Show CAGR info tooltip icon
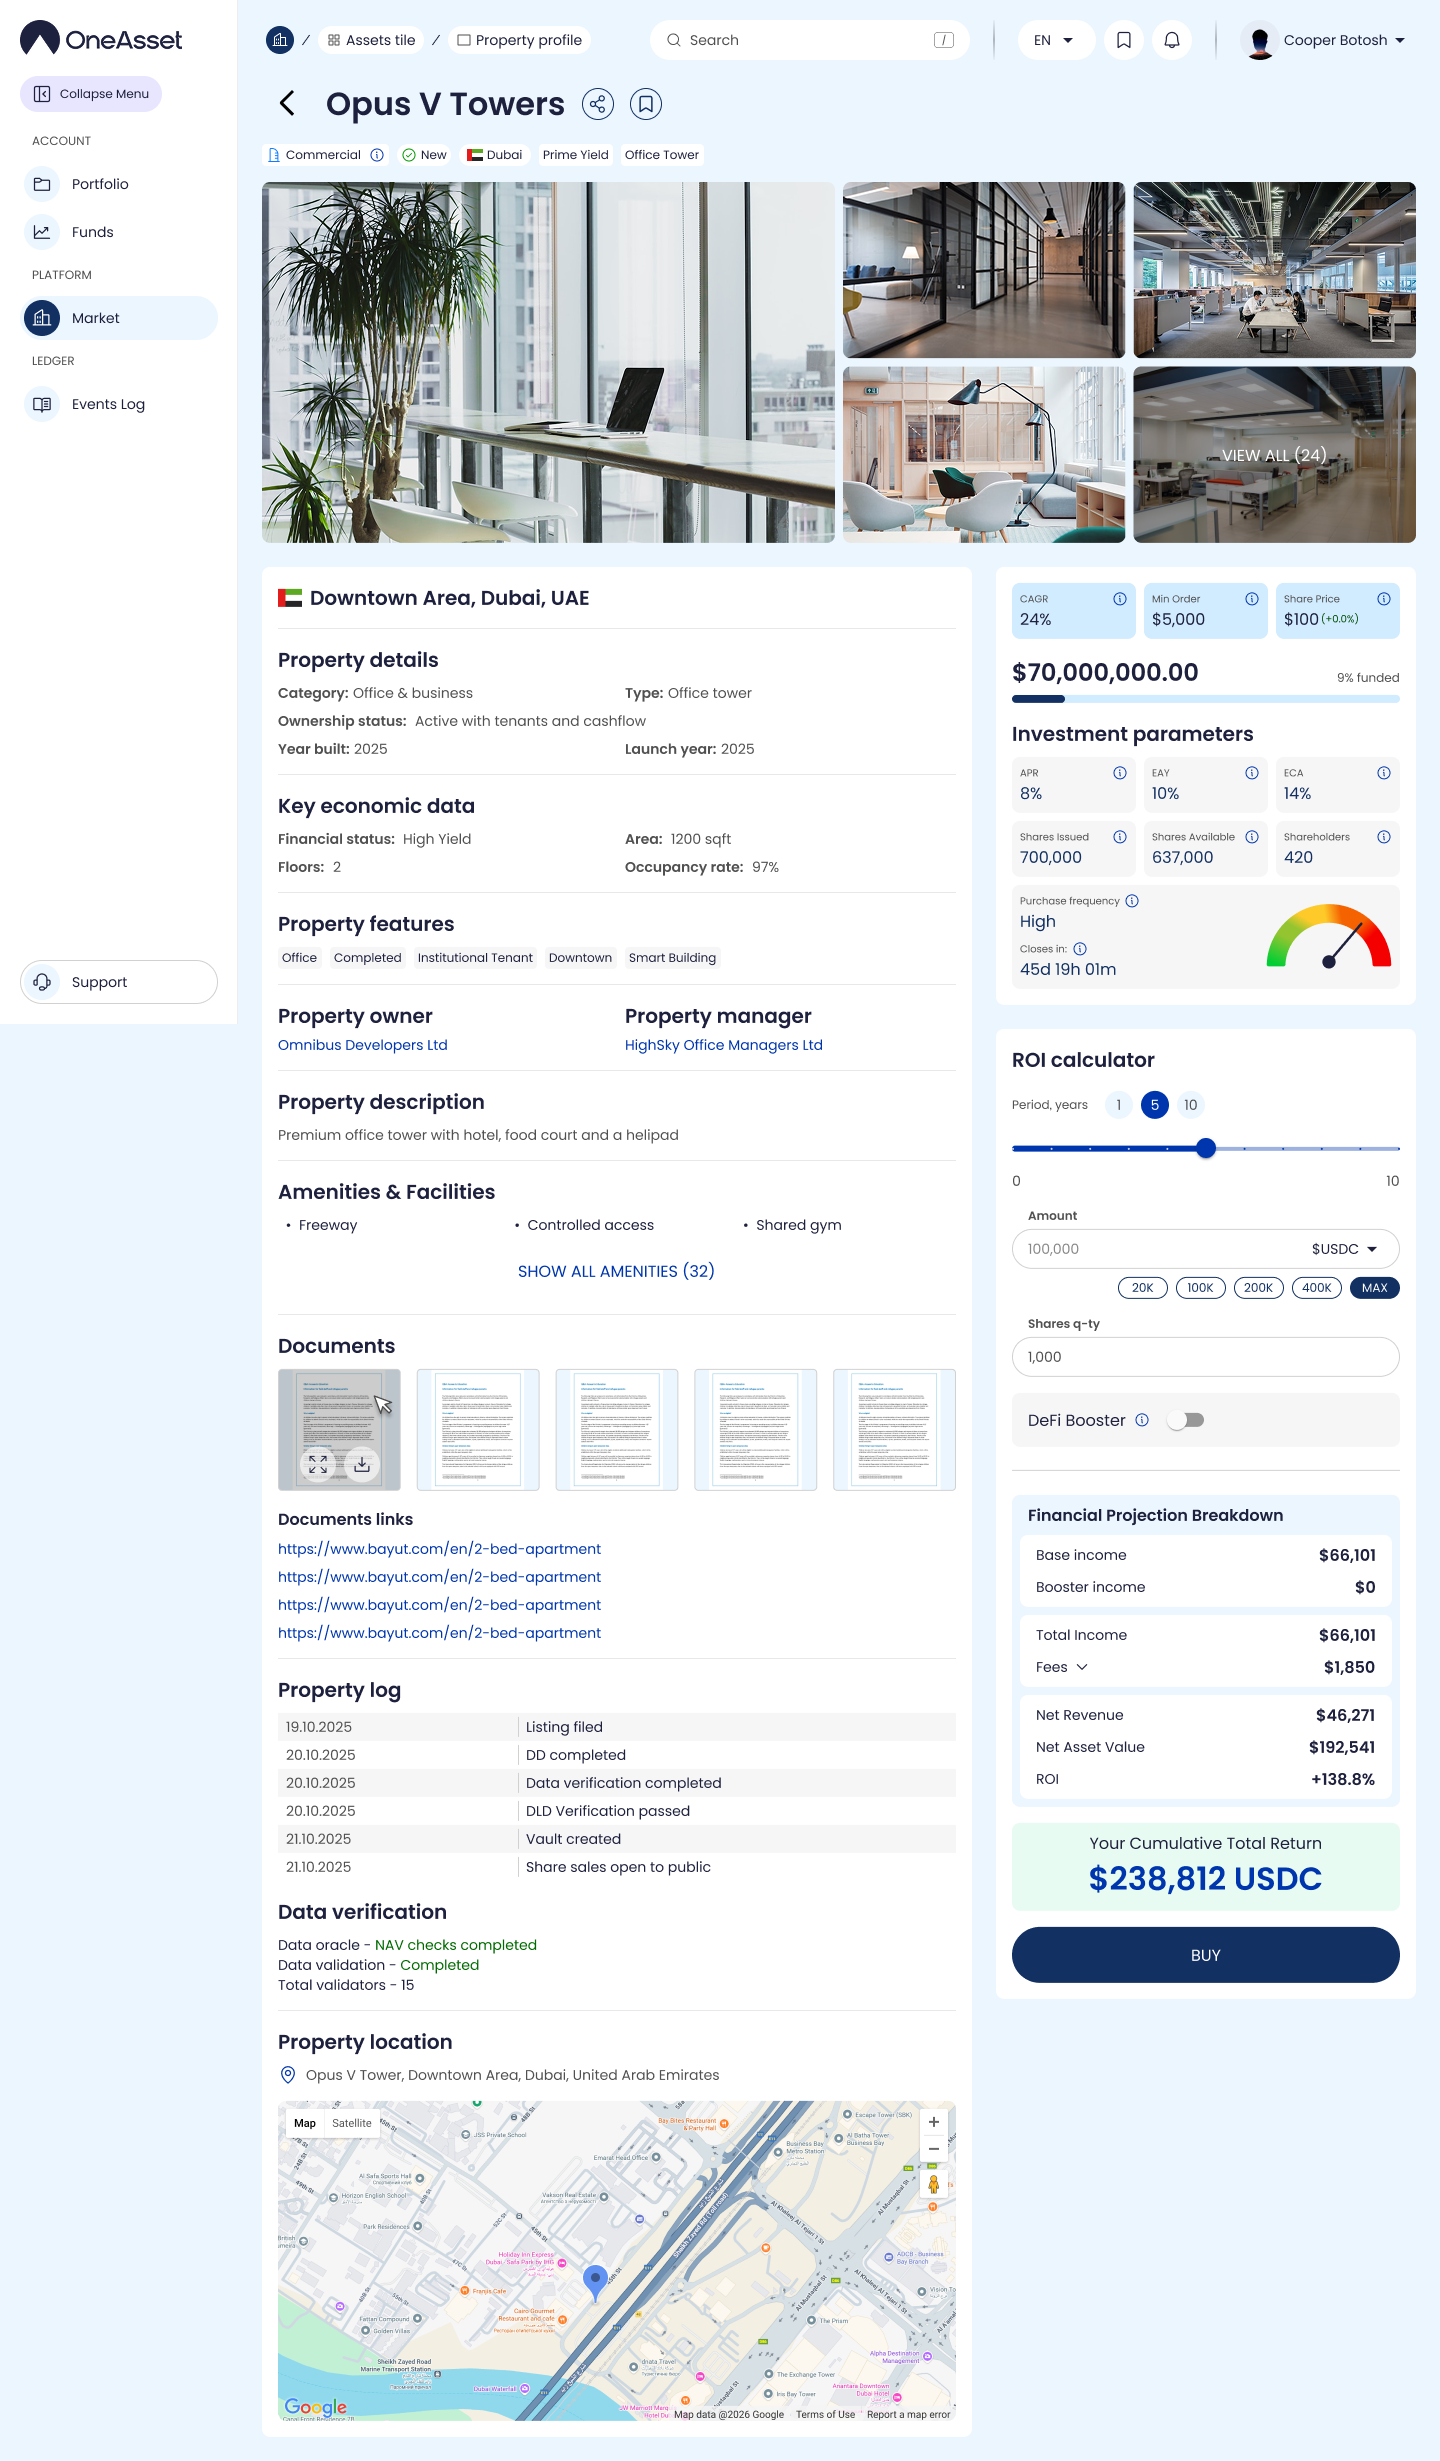1440x2461 pixels. point(1120,599)
